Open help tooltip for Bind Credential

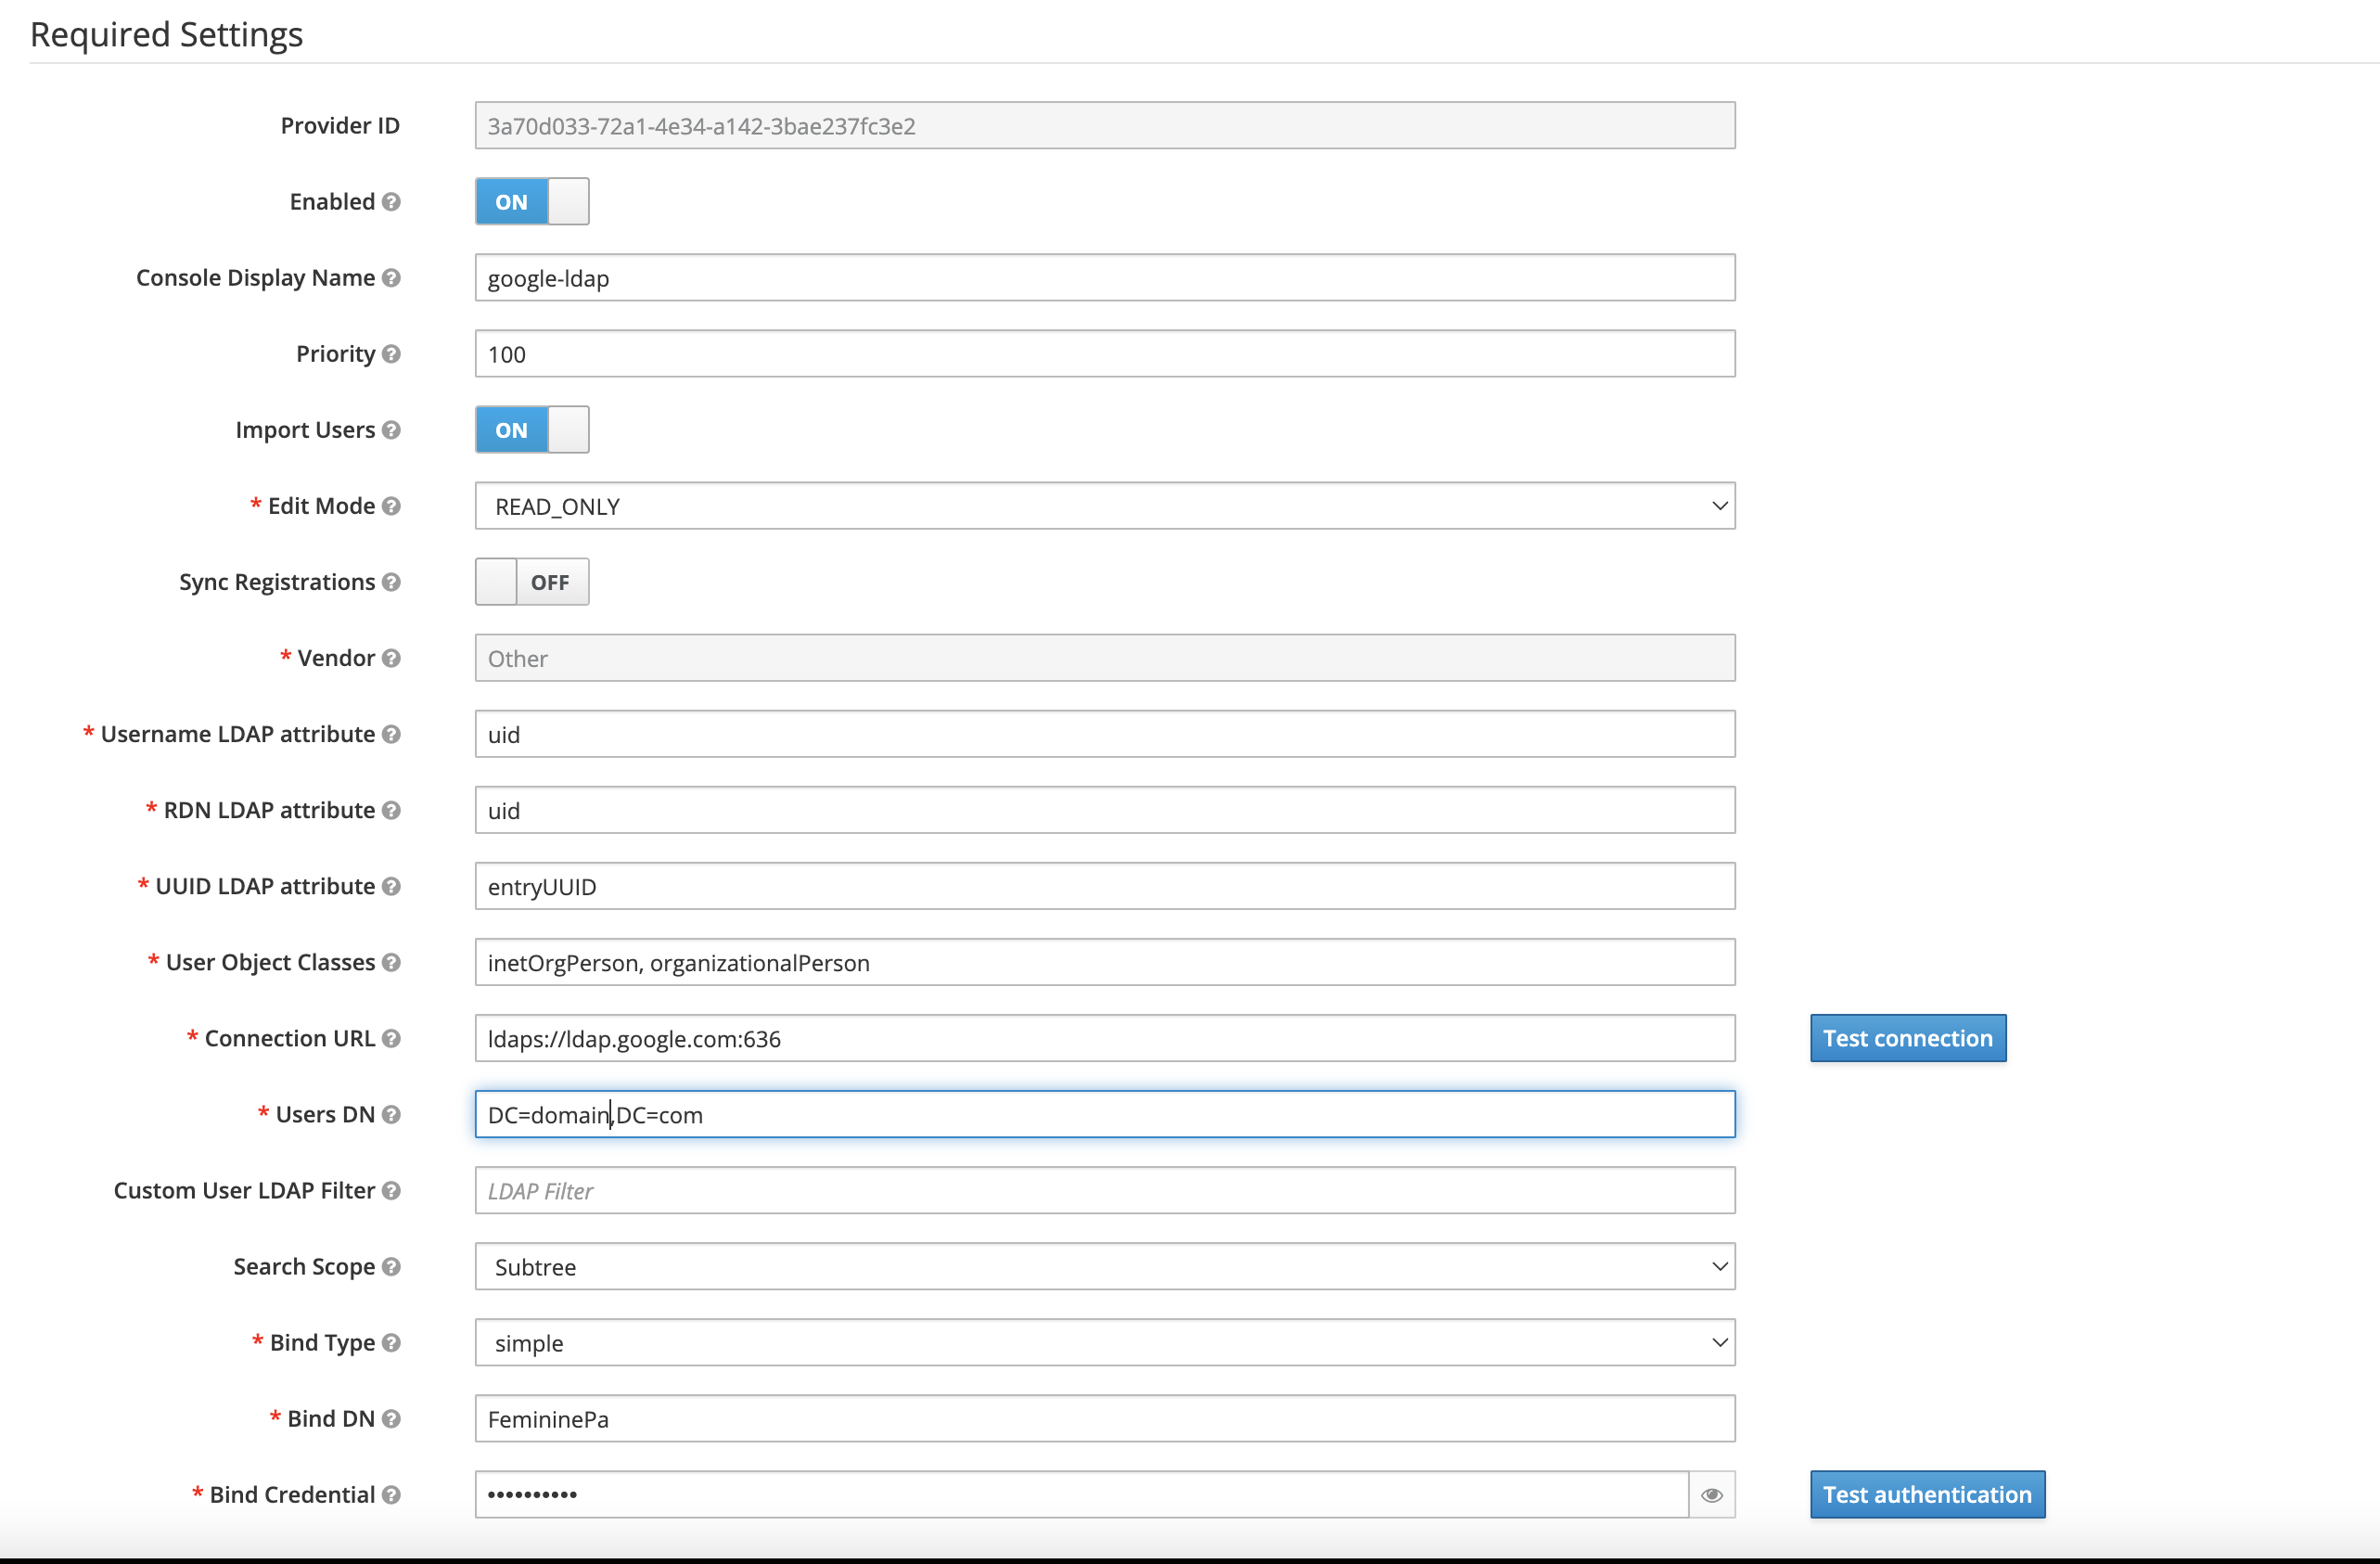click(x=391, y=1494)
